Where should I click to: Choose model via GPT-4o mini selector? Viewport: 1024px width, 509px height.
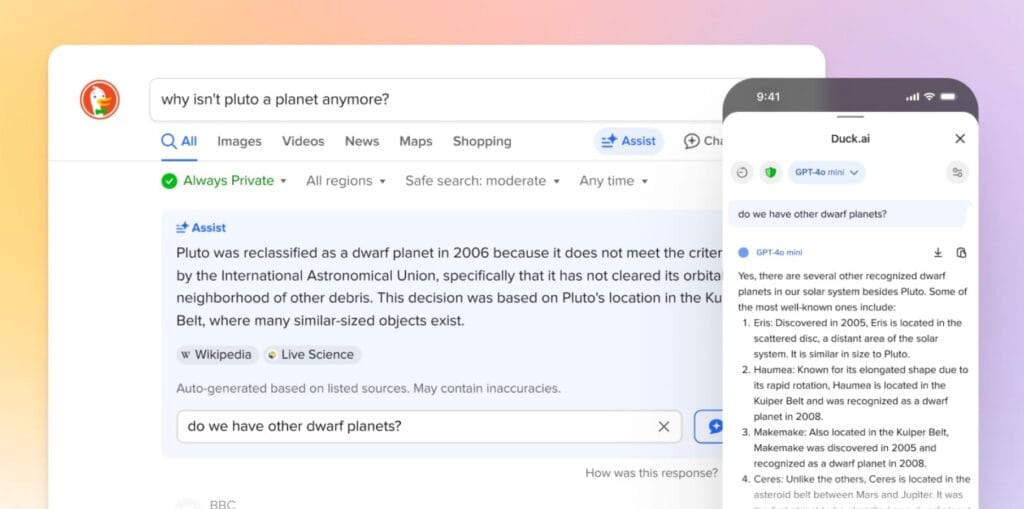pyautogui.click(x=826, y=173)
